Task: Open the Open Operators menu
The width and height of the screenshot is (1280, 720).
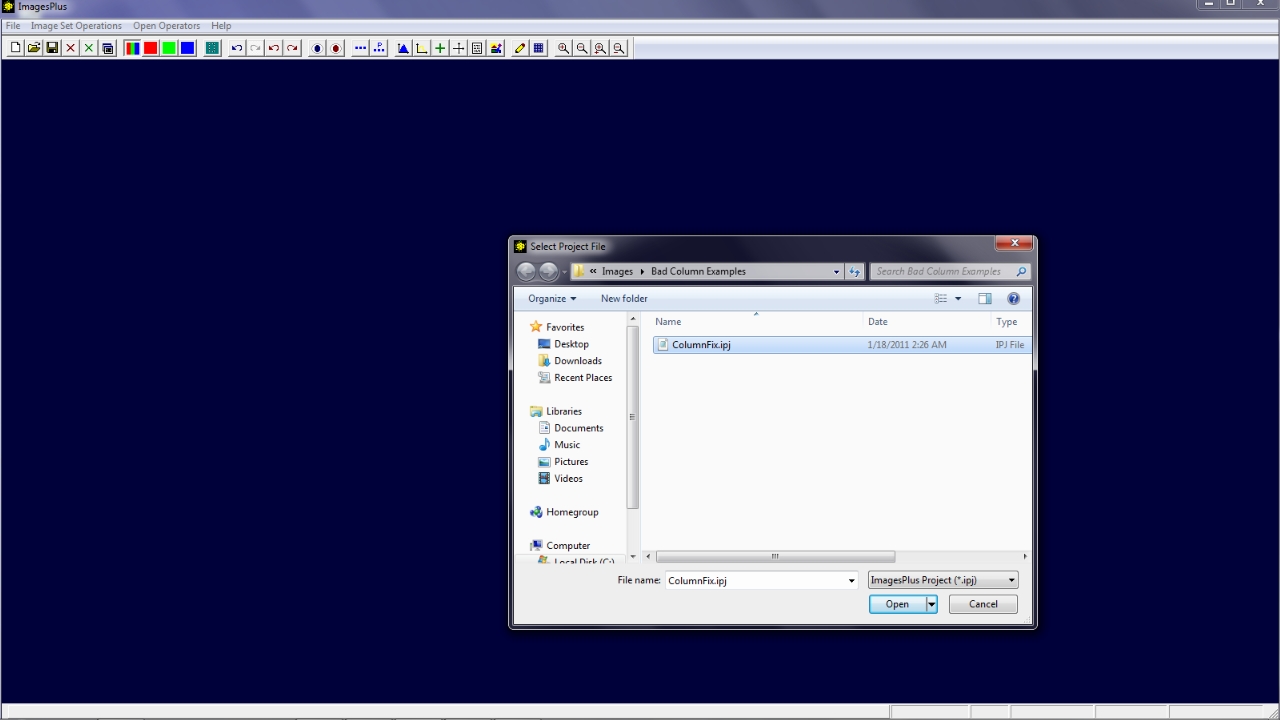Action: point(166,26)
